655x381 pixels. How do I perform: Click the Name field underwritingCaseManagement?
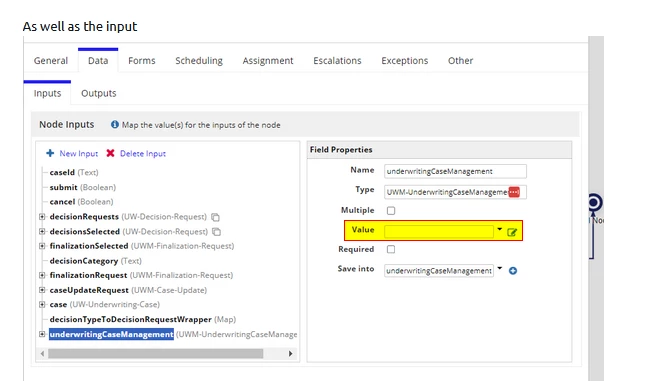pyautogui.click(x=455, y=171)
